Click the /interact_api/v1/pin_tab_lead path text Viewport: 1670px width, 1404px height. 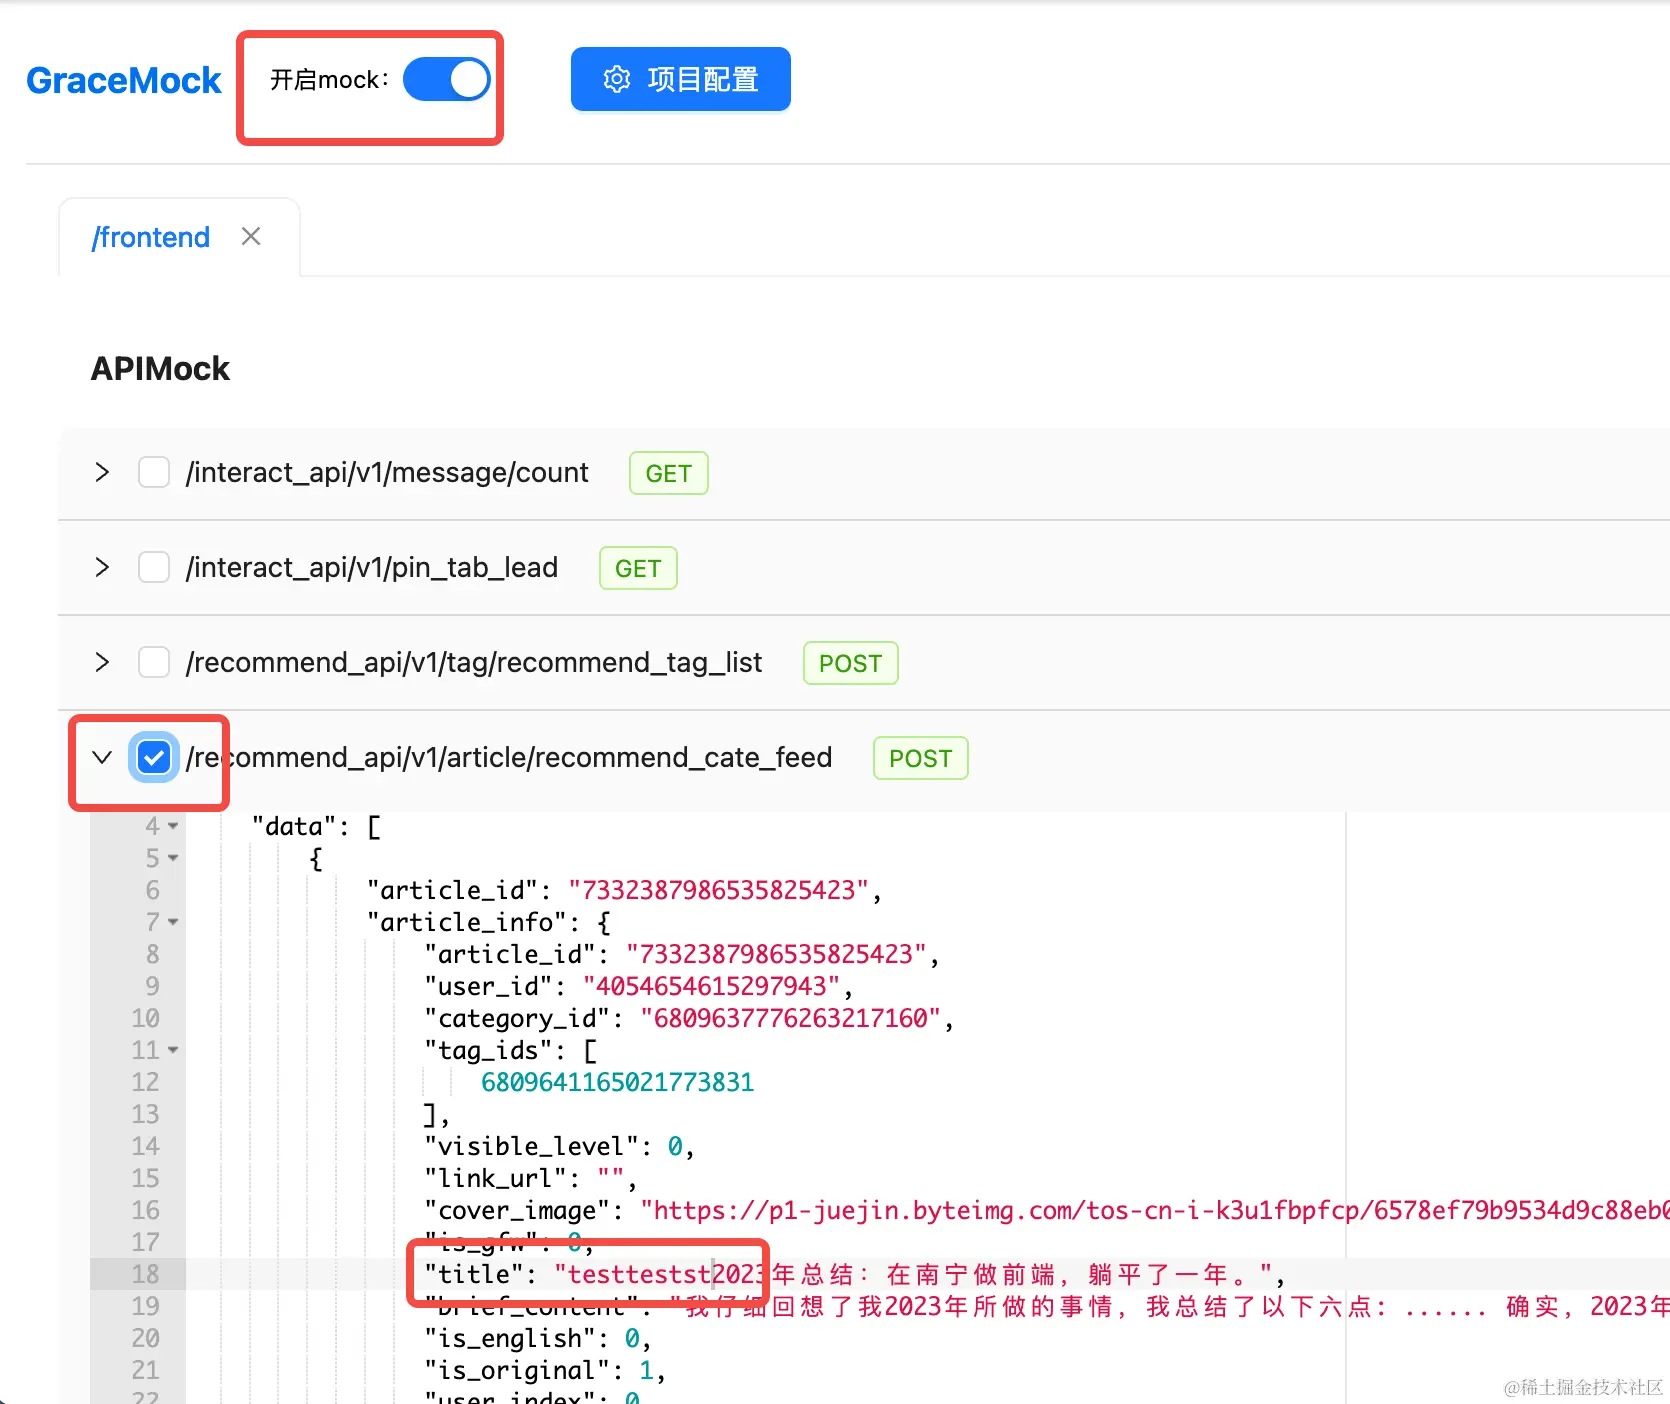coord(372,567)
